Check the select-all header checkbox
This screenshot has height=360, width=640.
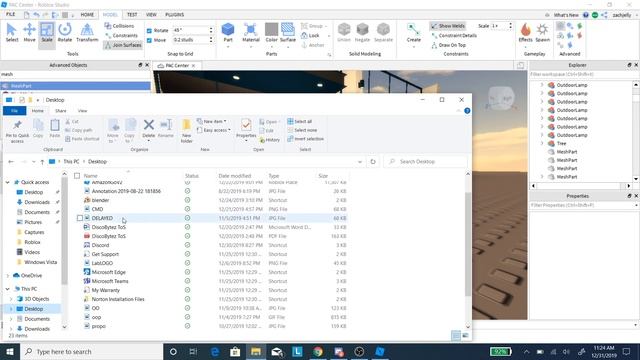coord(77,176)
